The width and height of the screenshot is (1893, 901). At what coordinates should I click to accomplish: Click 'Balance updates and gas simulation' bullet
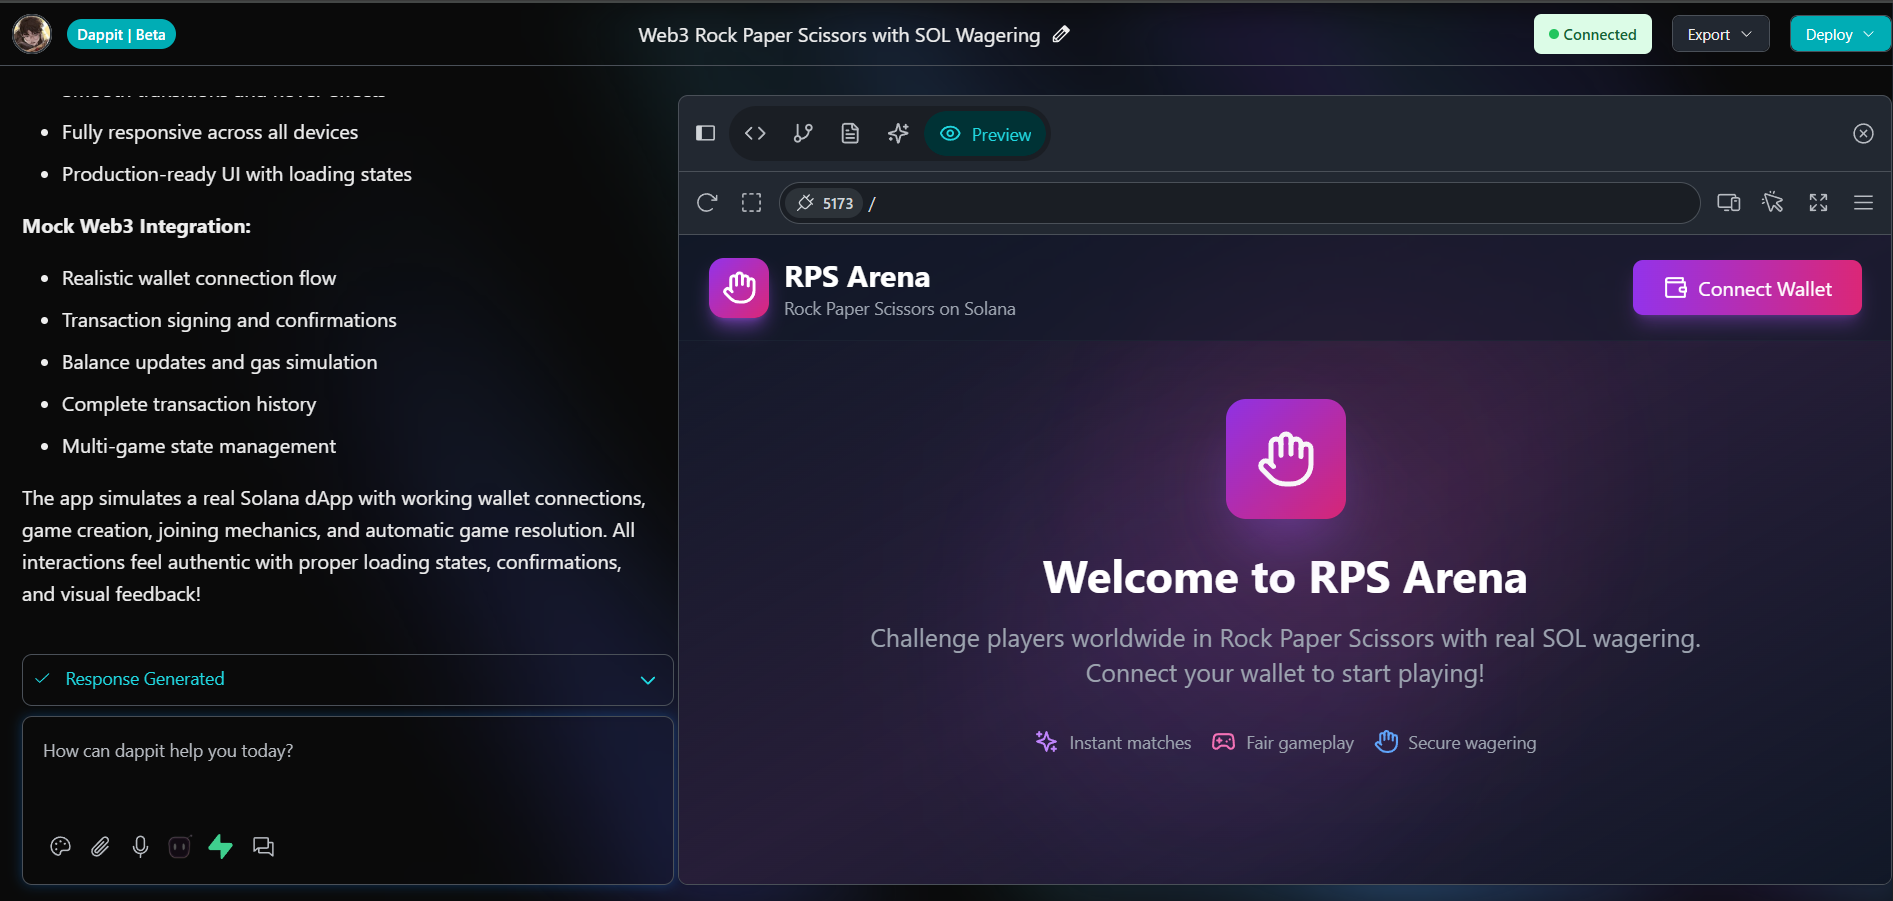(220, 362)
